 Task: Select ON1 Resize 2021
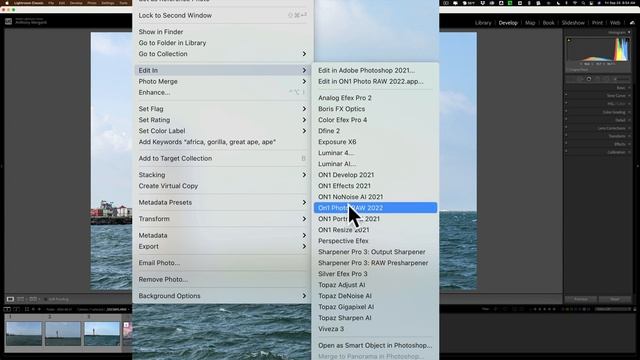tap(343, 230)
